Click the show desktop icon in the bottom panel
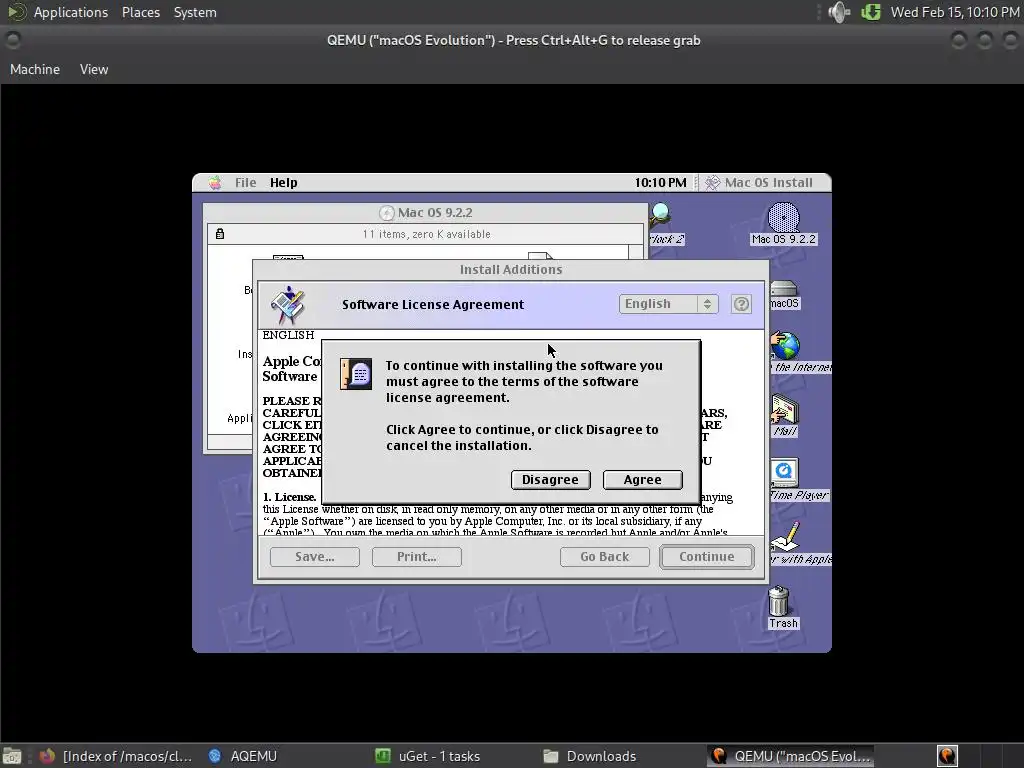This screenshot has height=768, width=1024. [x=12, y=756]
